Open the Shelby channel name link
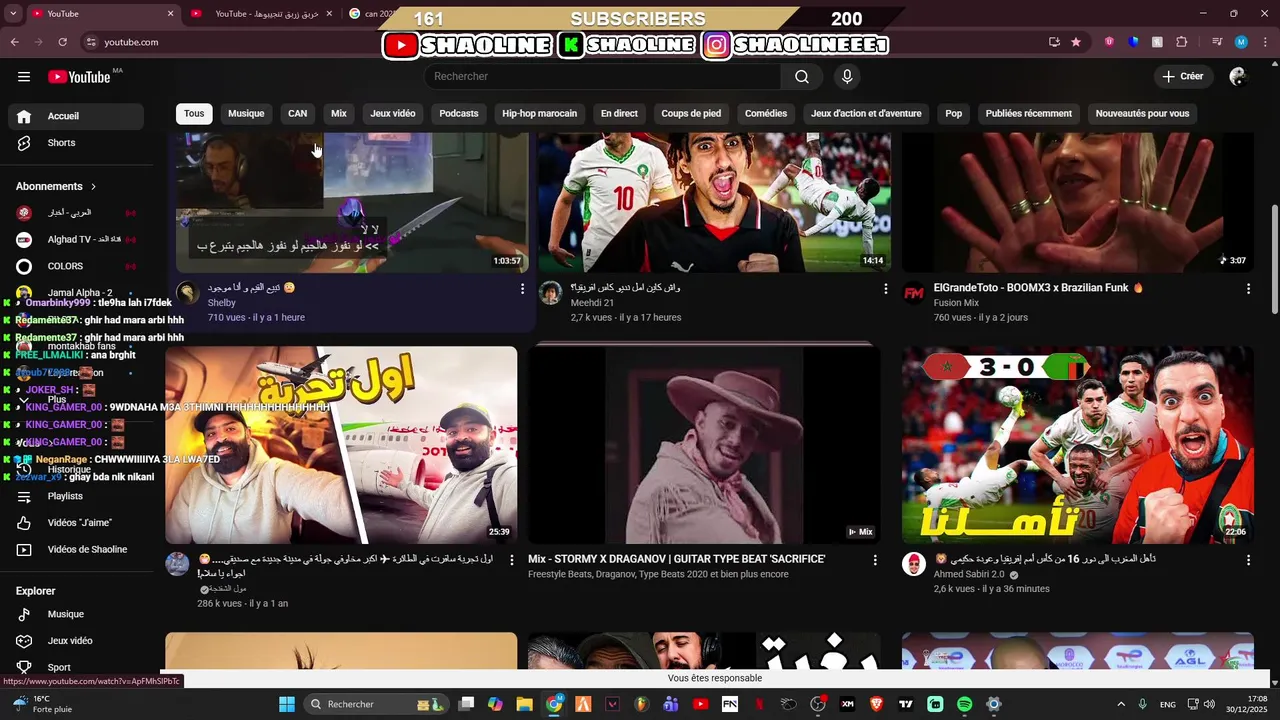 222,303
